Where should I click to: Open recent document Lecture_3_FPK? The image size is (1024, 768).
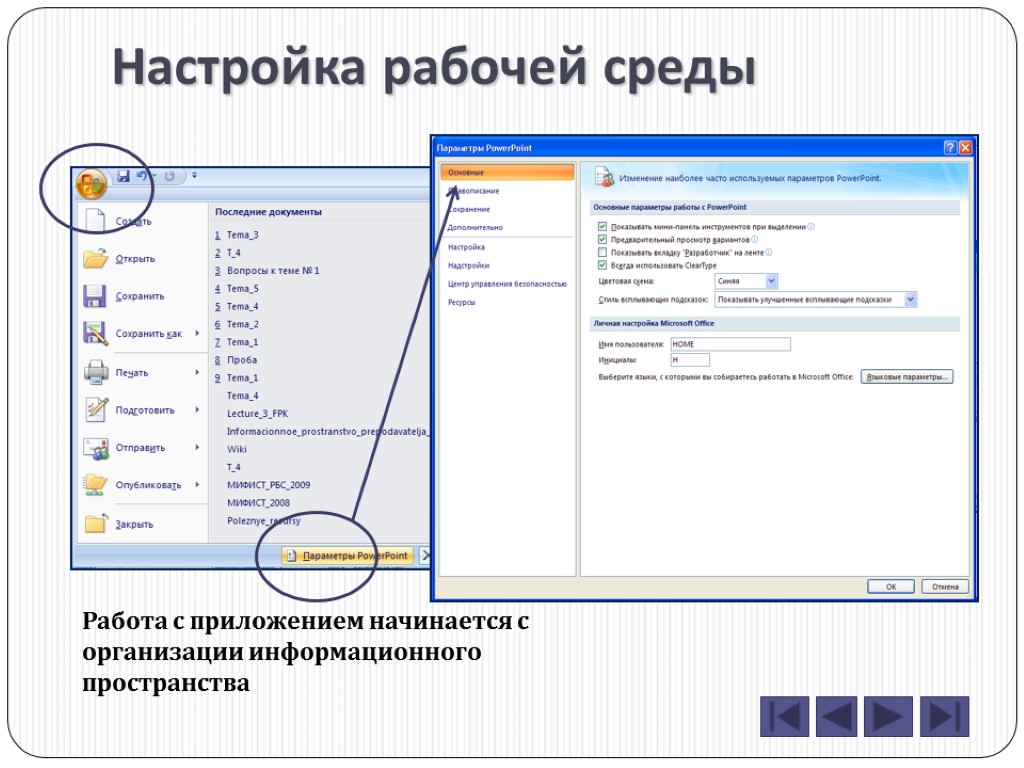(257, 413)
